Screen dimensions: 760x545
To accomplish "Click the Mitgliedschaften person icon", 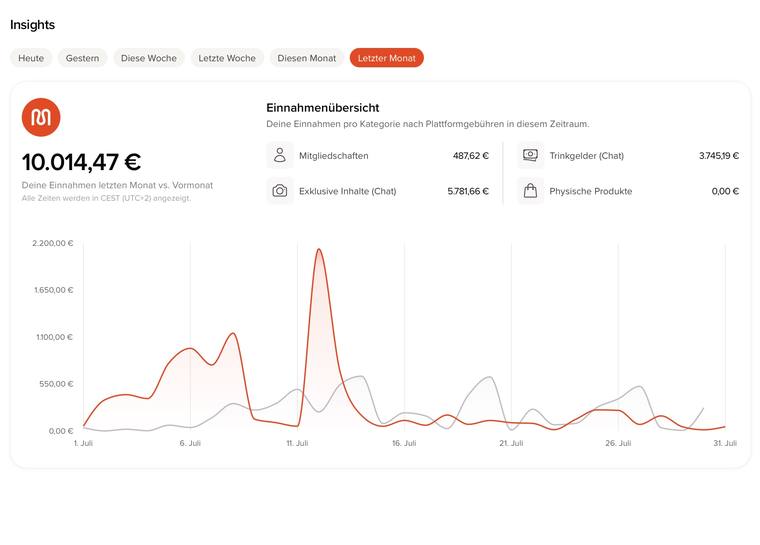I will [280, 155].
